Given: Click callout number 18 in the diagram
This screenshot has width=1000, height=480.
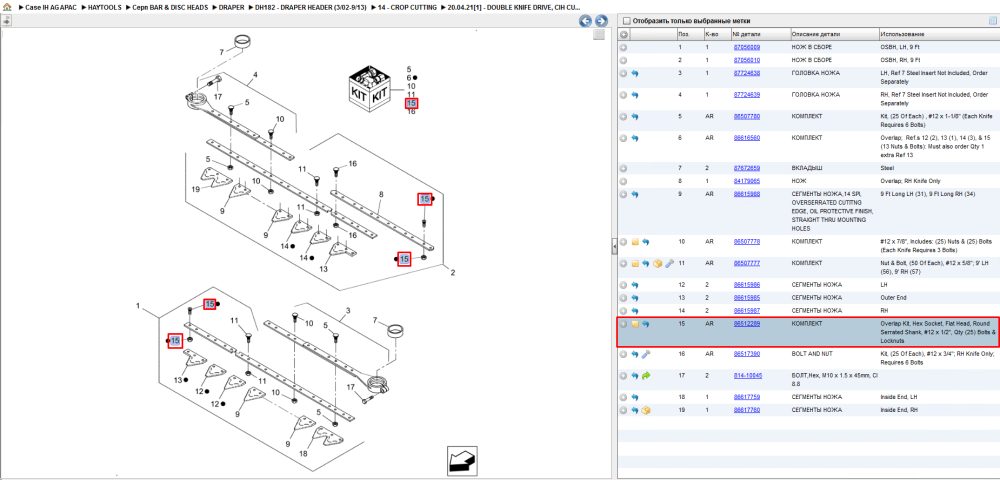Looking at the screenshot, I should pos(304,453).
